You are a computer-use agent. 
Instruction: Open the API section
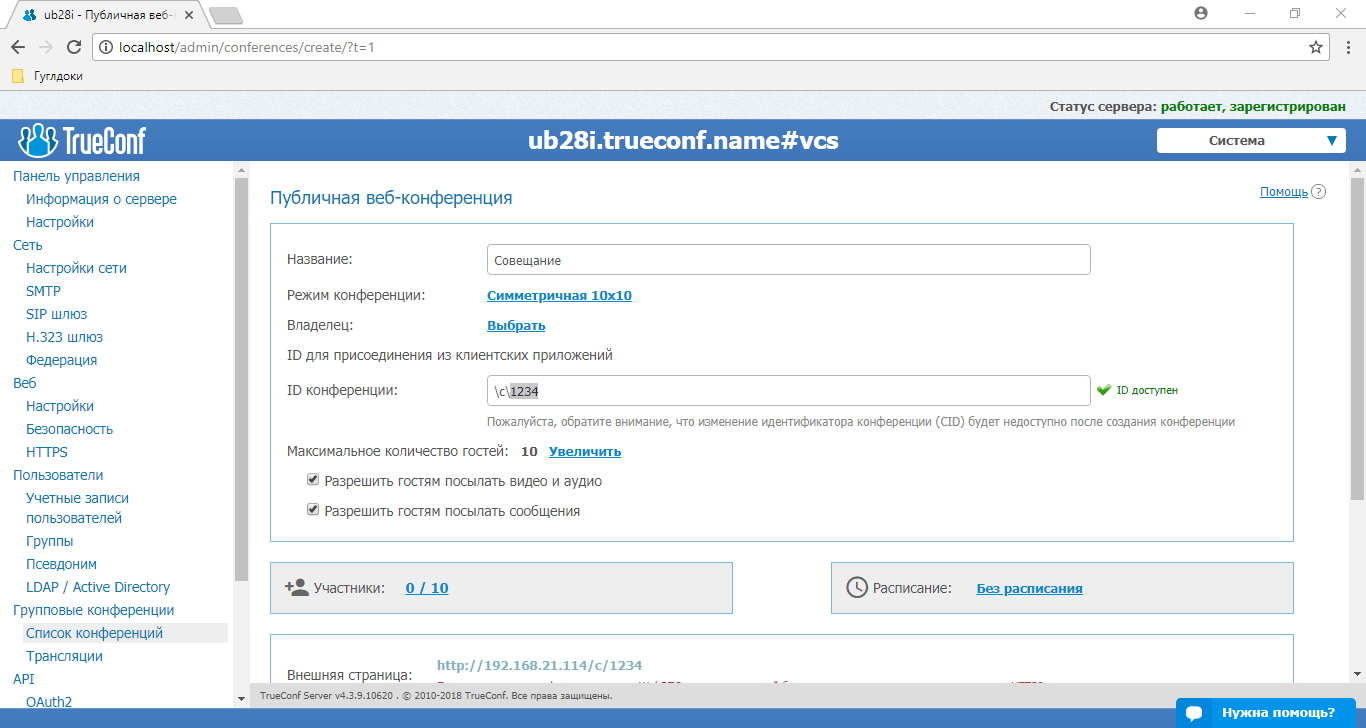coord(23,679)
